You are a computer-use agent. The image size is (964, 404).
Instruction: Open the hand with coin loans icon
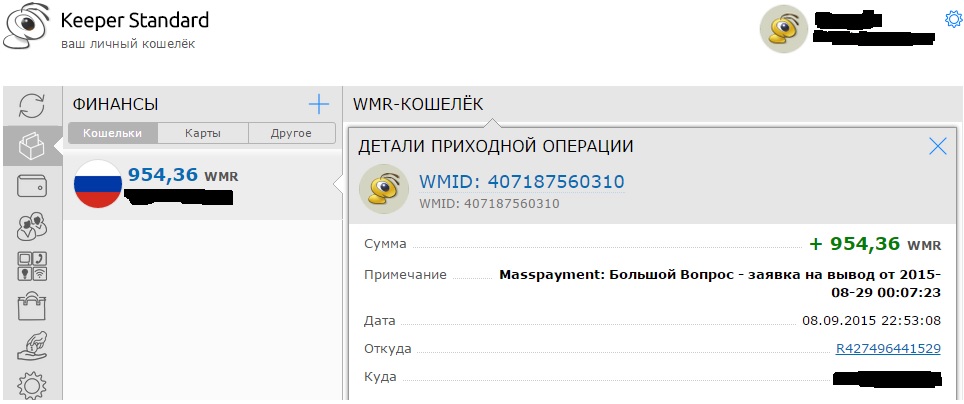coord(32,347)
